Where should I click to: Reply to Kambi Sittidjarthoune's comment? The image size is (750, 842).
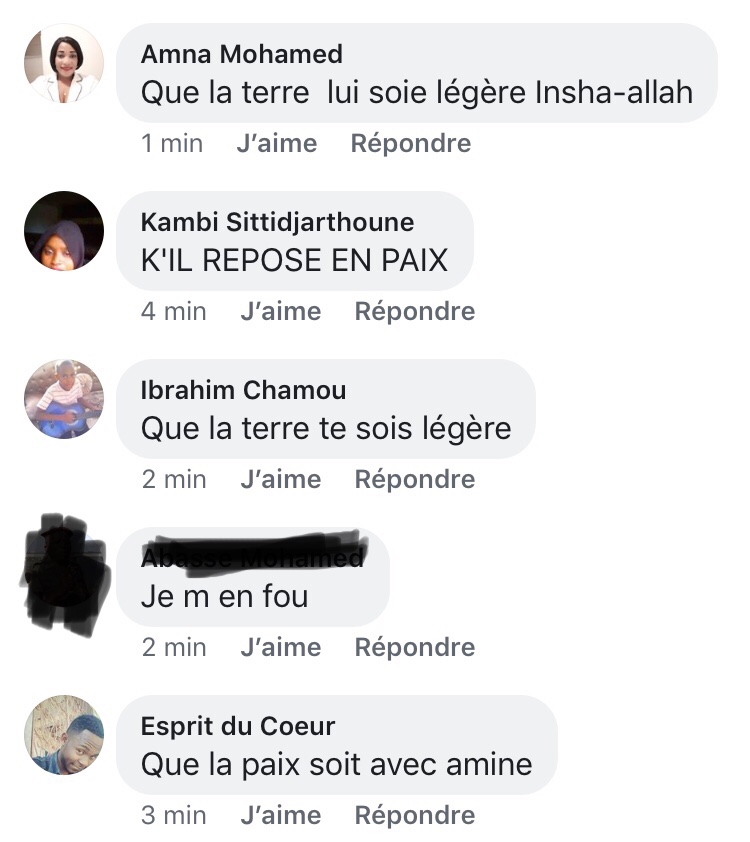[x=415, y=312]
